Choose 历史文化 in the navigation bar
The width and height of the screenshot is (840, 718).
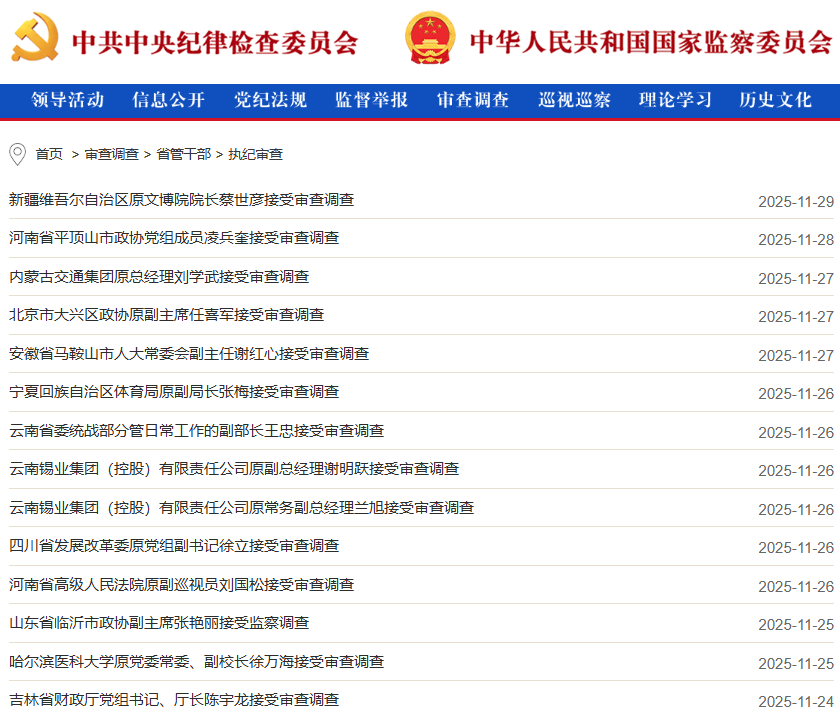(775, 100)
